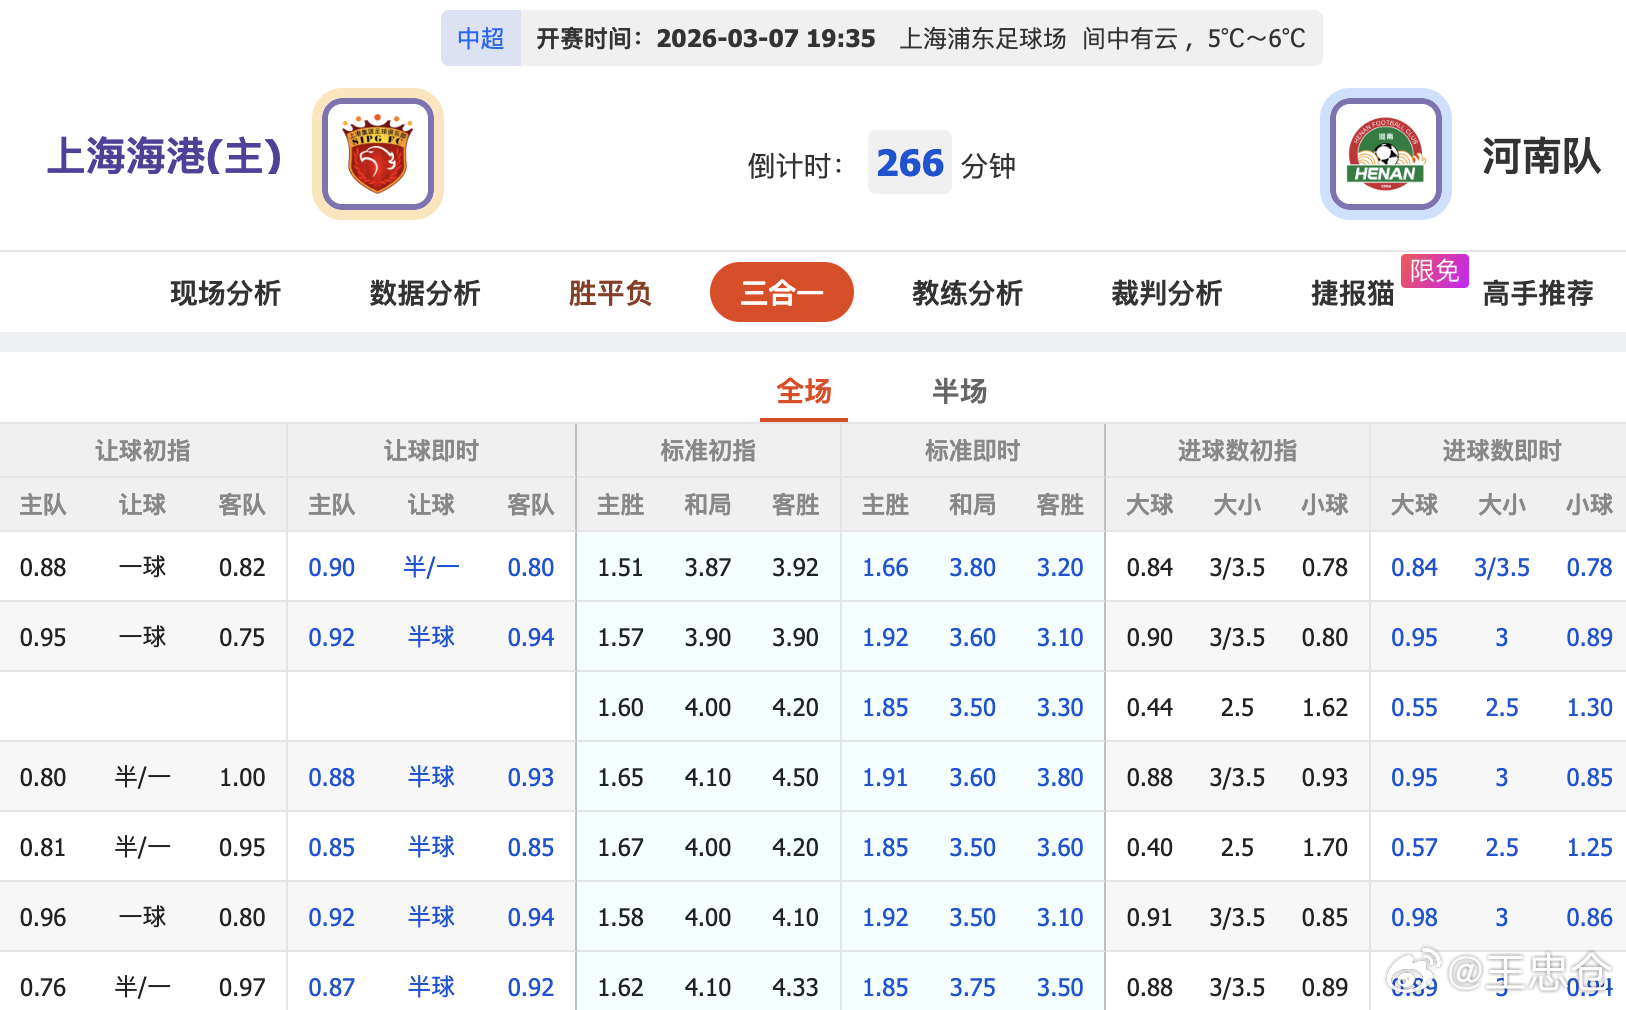
Task: Click the 中超 league label
Action: click(x=481, y=38)
